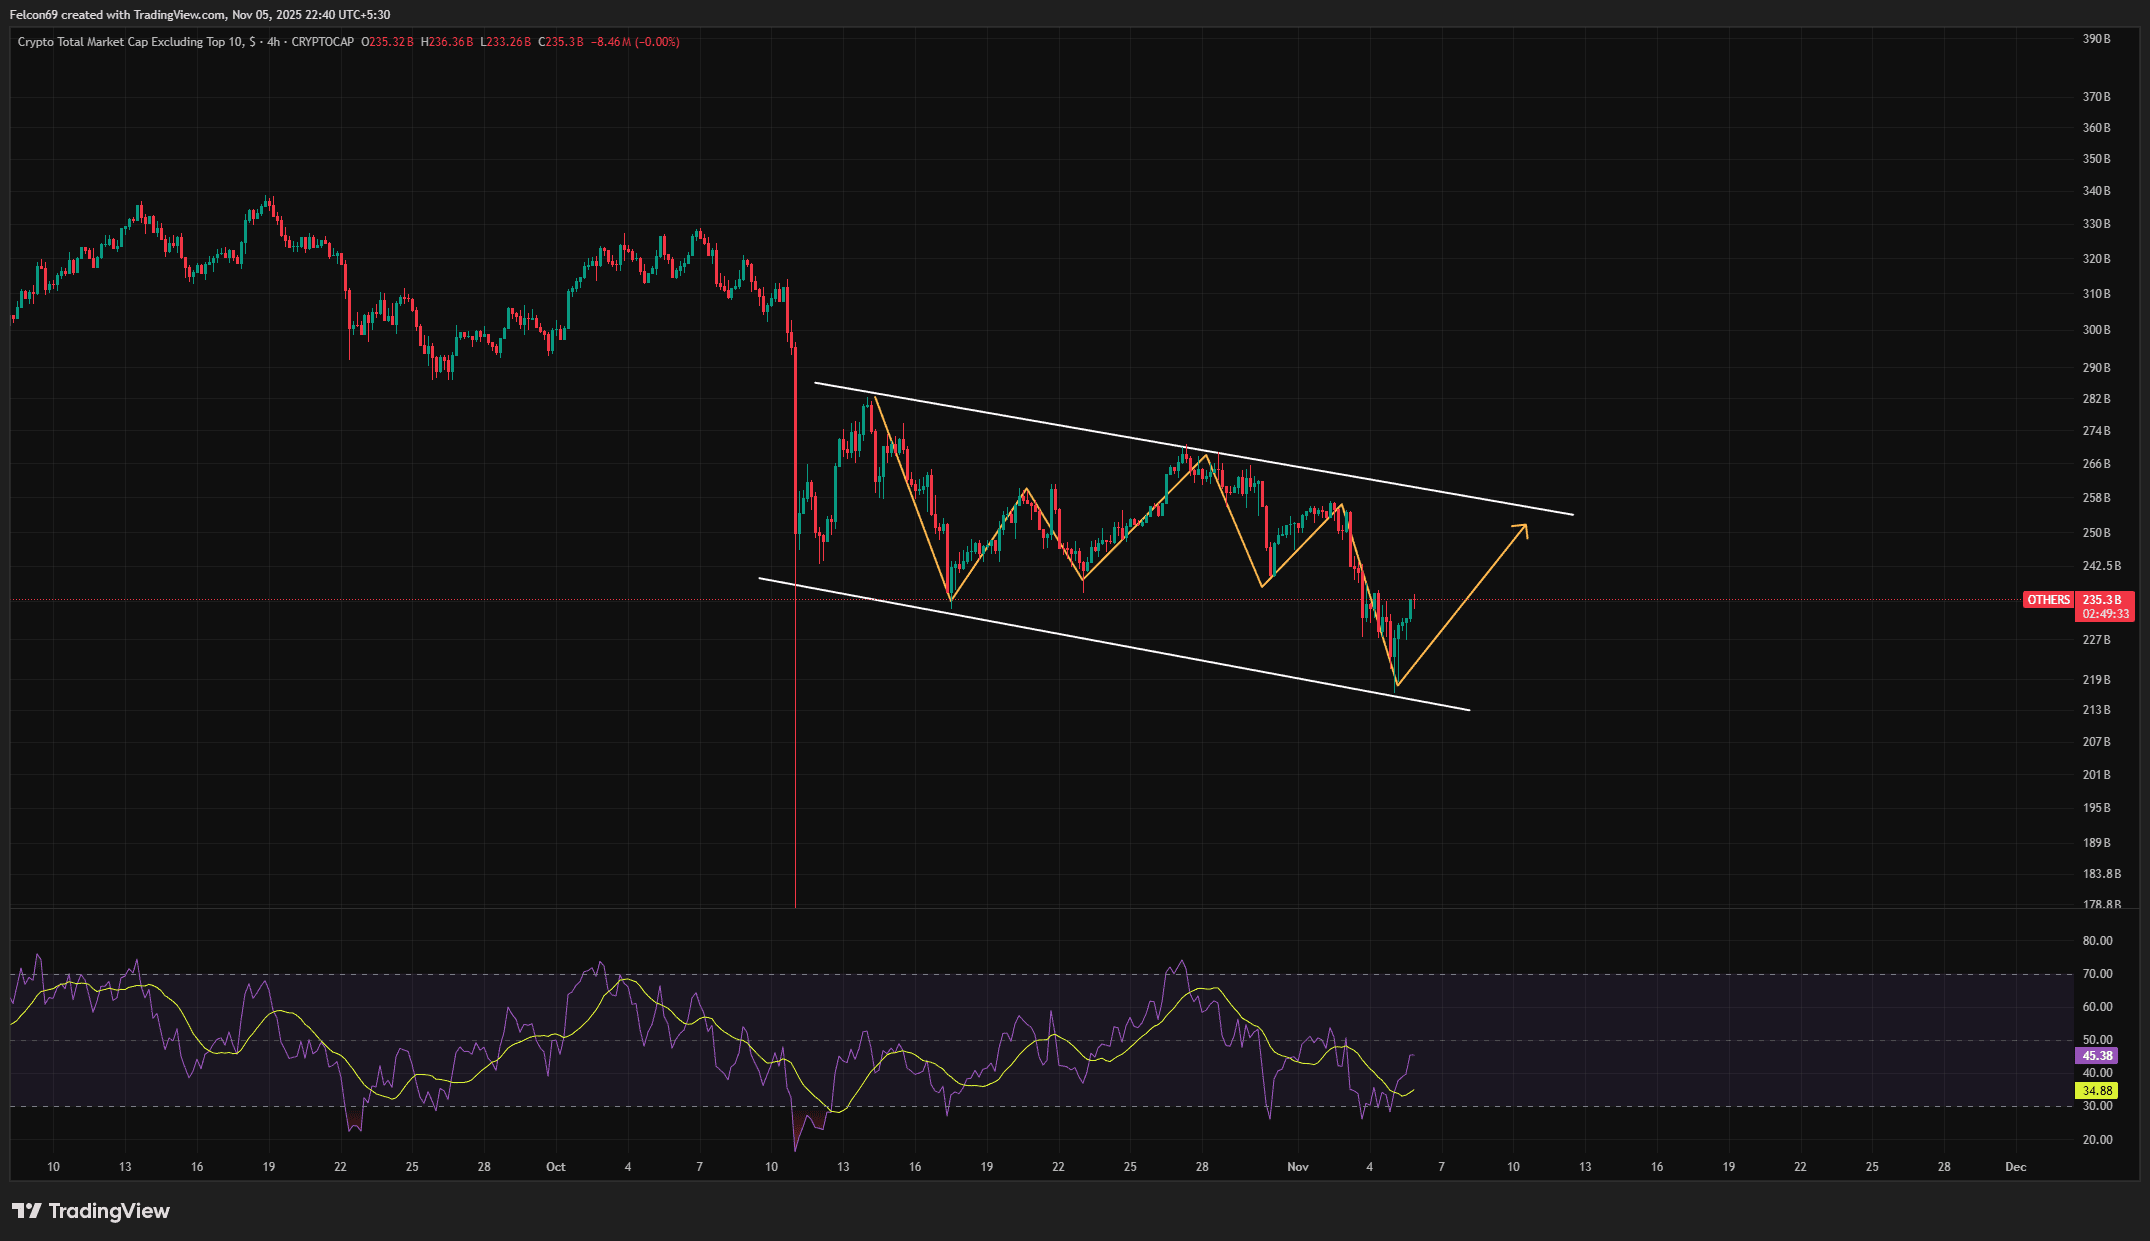Click the 70.00 RSI overbought level label
Screen dimensions: 2150x1241
2097,974
